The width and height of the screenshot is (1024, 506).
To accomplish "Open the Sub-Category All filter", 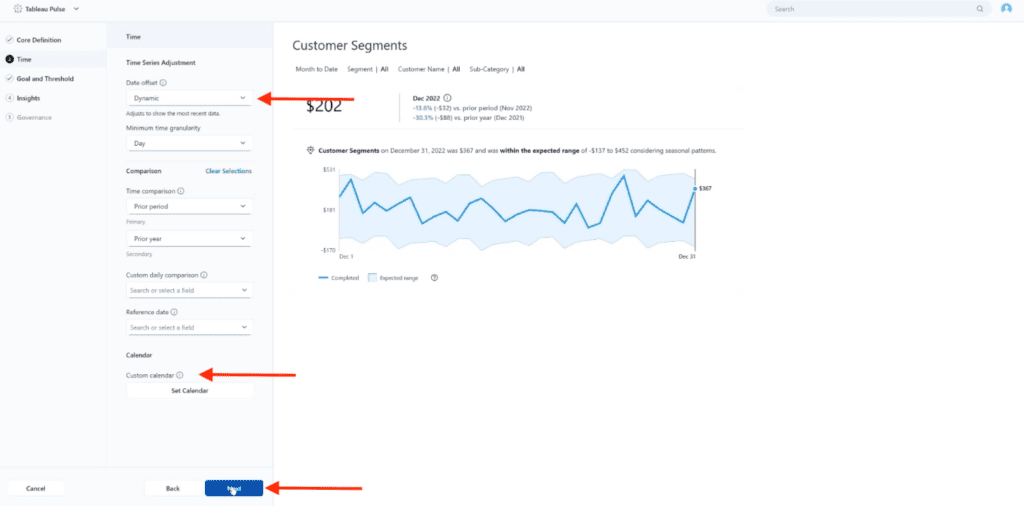I will (497, 69).
